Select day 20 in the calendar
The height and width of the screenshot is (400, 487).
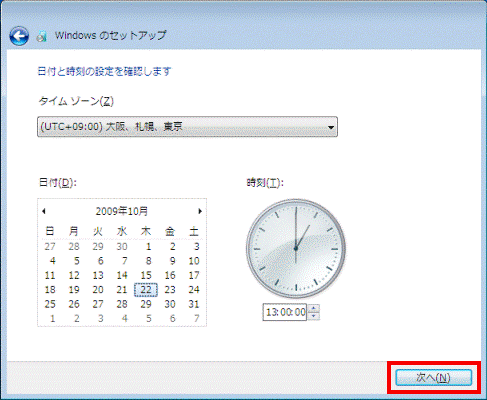tap(98, 290)
